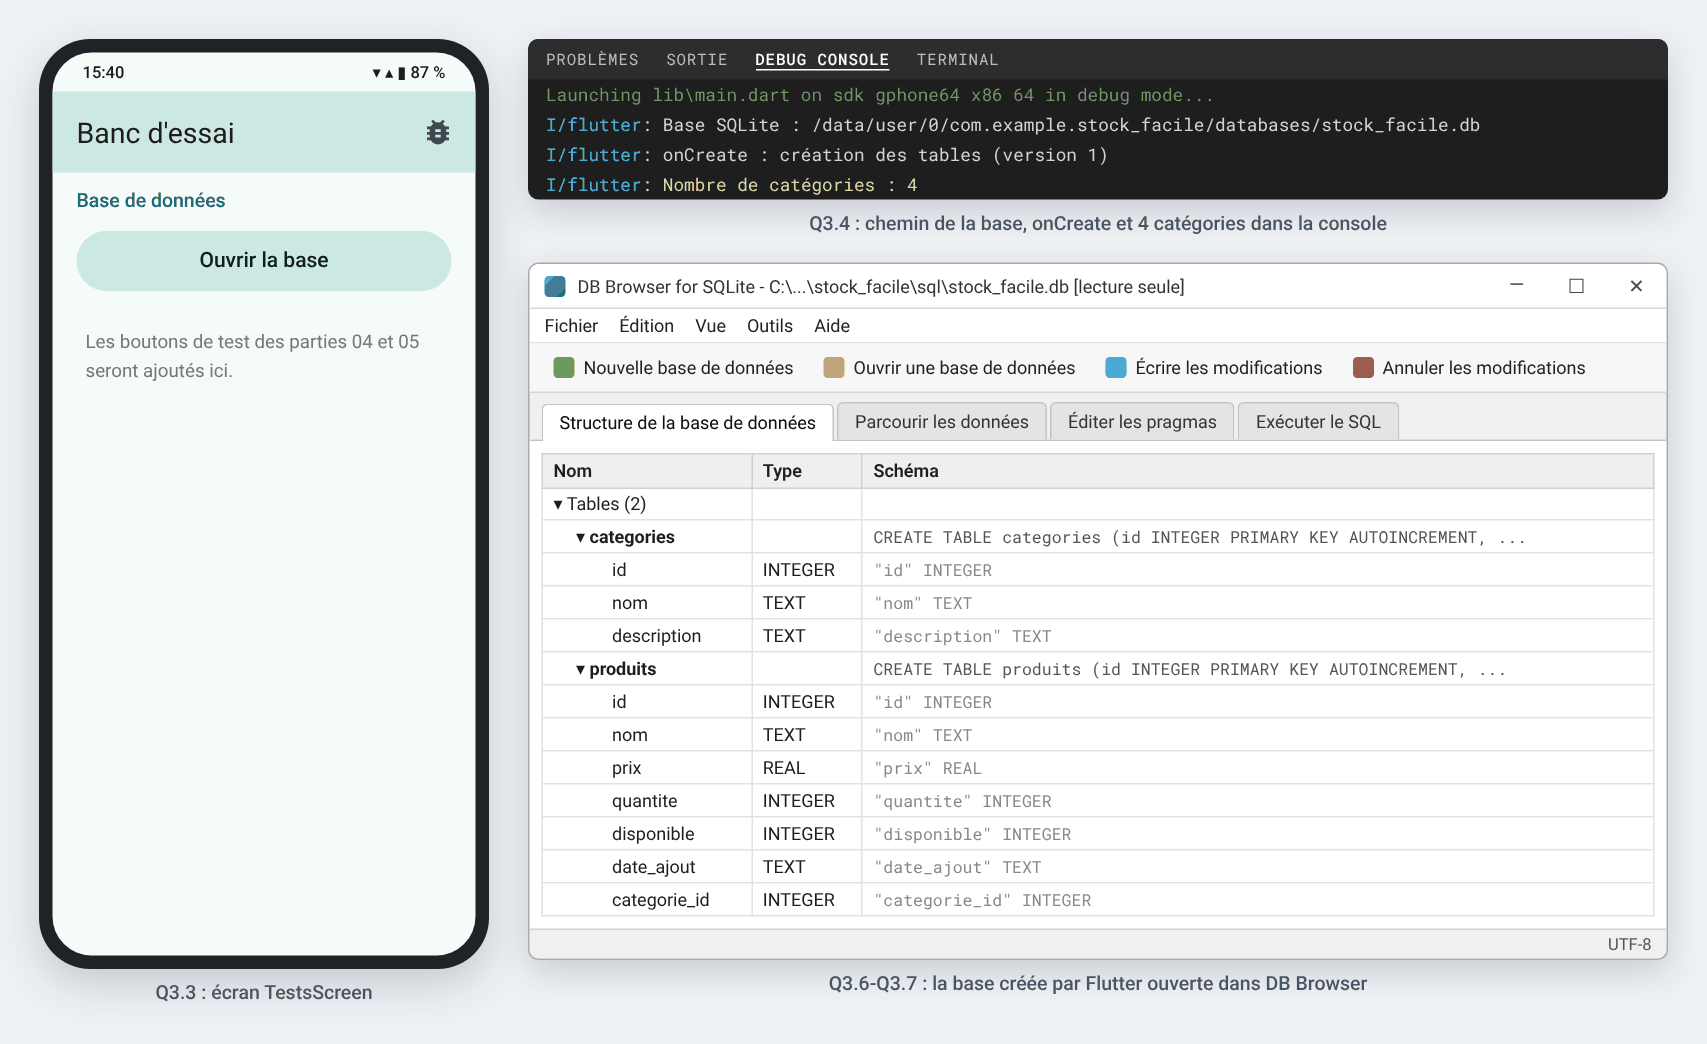Click the CREATE TABLE produits schema text
The height and width of the screenshot is (1044, 1707).
coord(1189,670)
